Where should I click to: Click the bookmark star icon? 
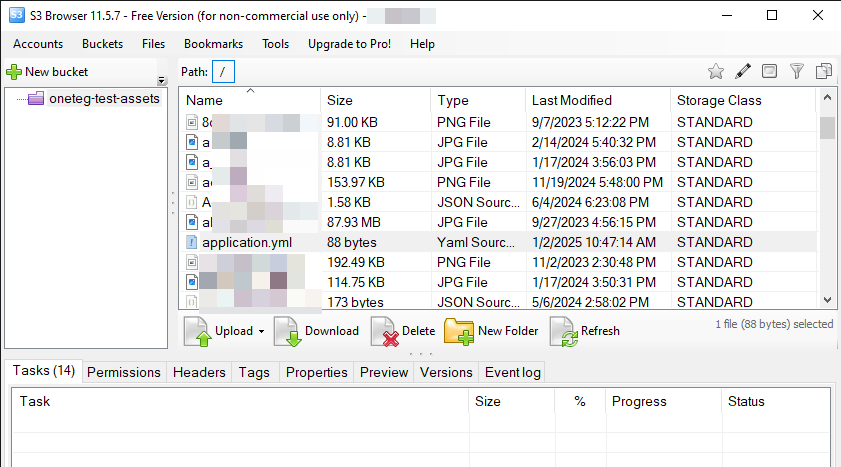click(x=716, y=71)
